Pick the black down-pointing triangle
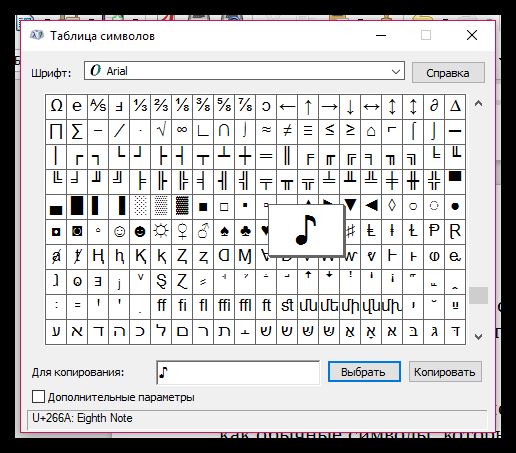 (x=351, y=205)
